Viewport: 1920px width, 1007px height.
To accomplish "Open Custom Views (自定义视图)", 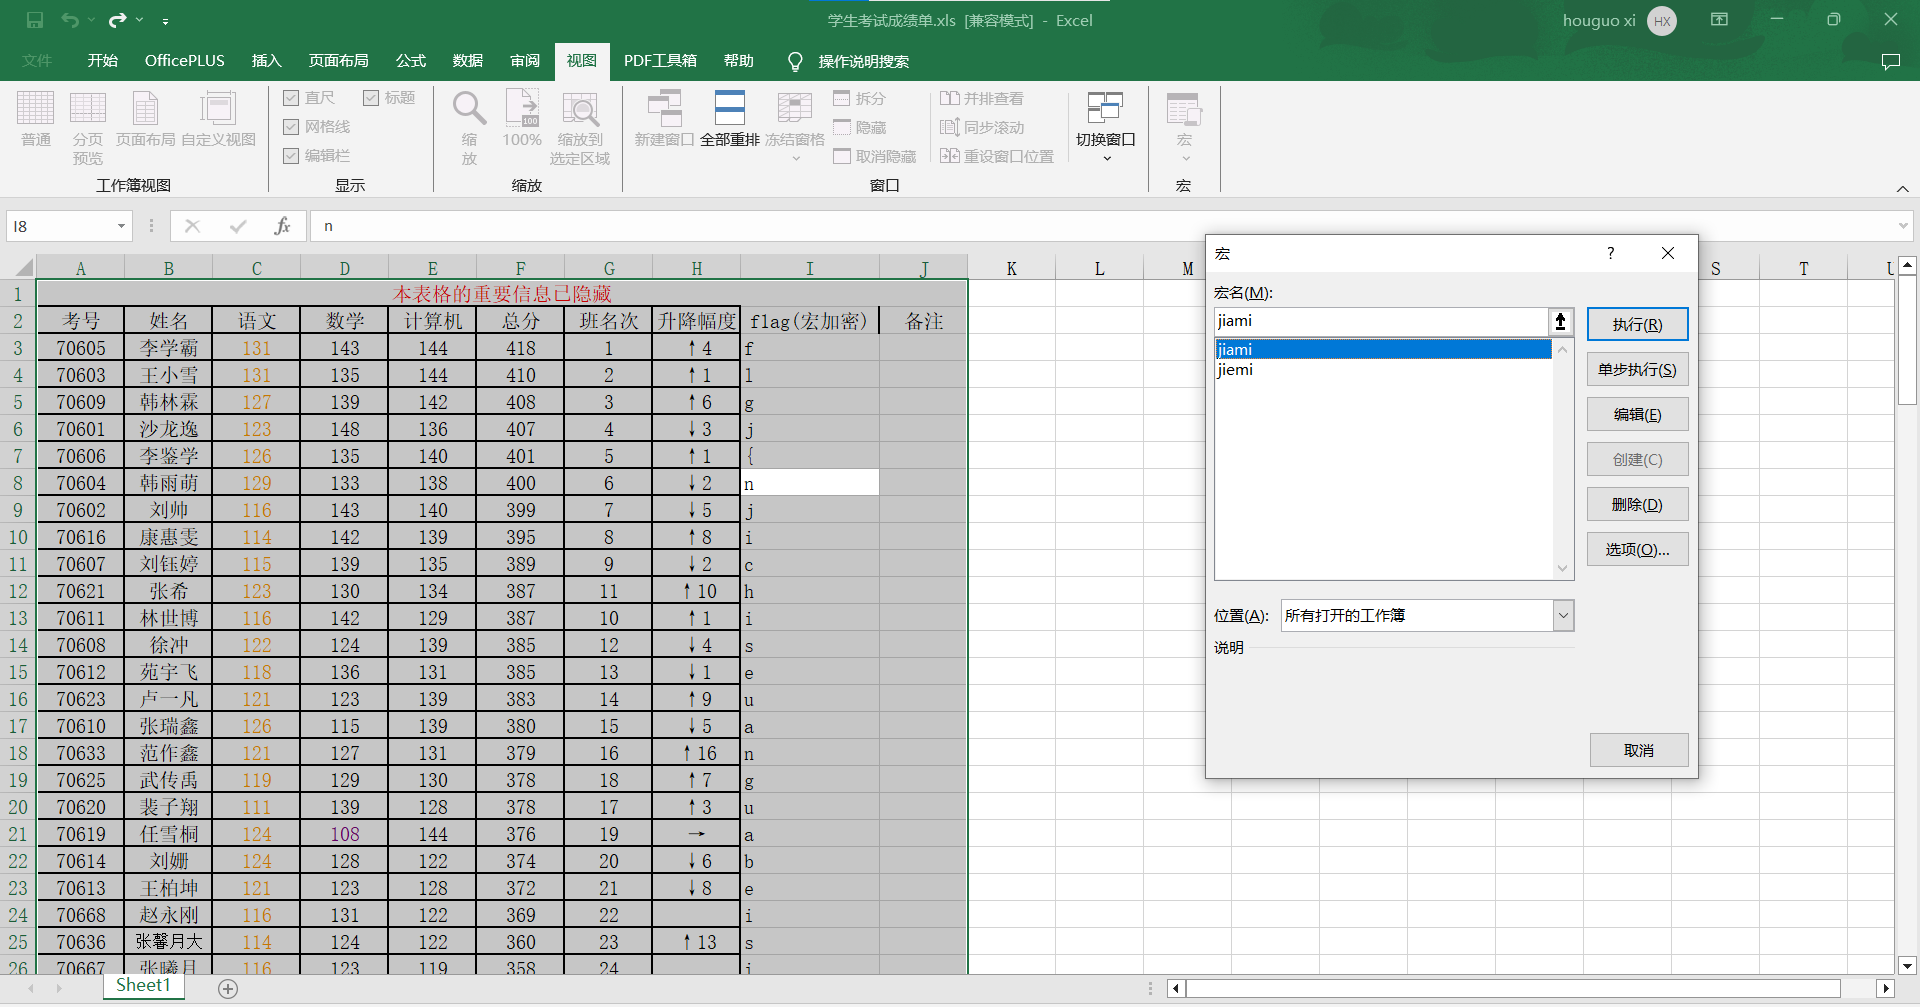I will [218, 120].
